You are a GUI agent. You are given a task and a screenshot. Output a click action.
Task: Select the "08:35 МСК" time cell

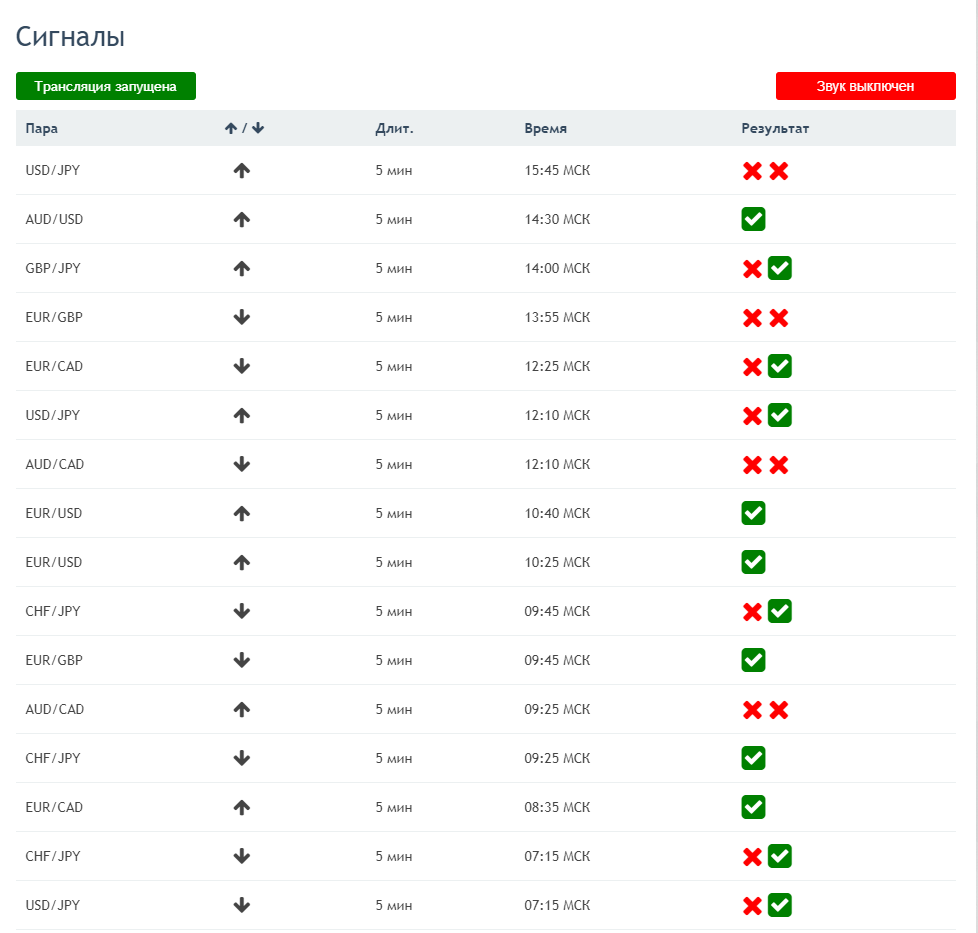click(x=557, y=808)
